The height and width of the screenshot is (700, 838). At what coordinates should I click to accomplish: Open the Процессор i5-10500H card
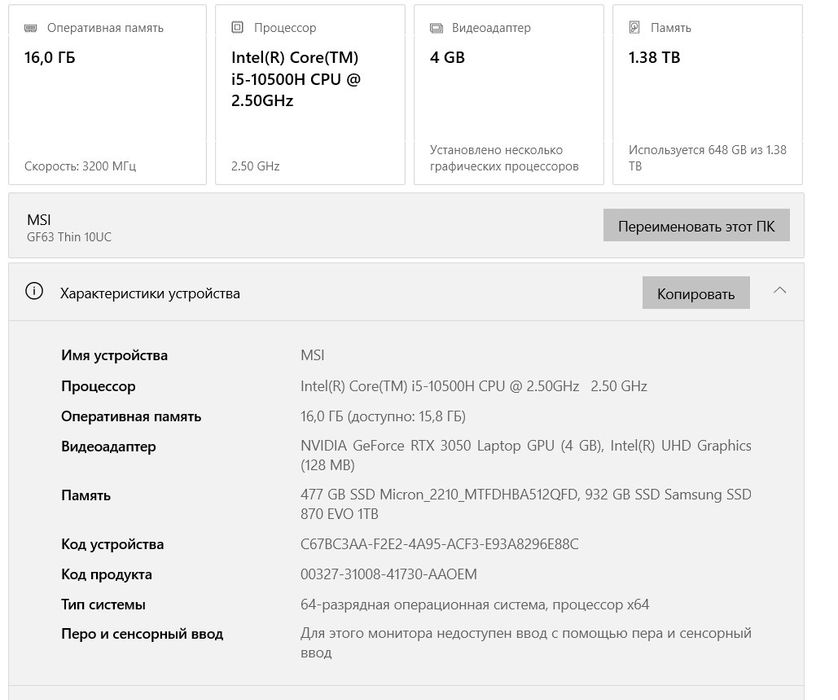[310, 95]
